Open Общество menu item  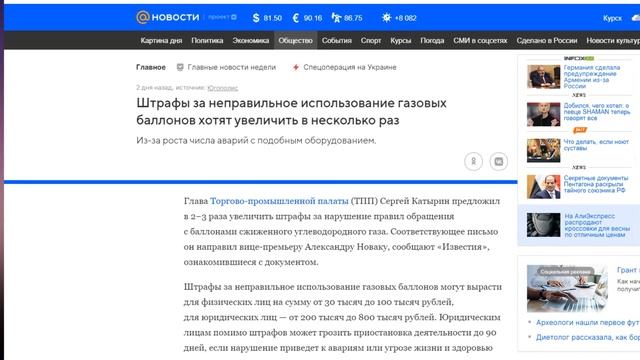(x=296, y=40)
